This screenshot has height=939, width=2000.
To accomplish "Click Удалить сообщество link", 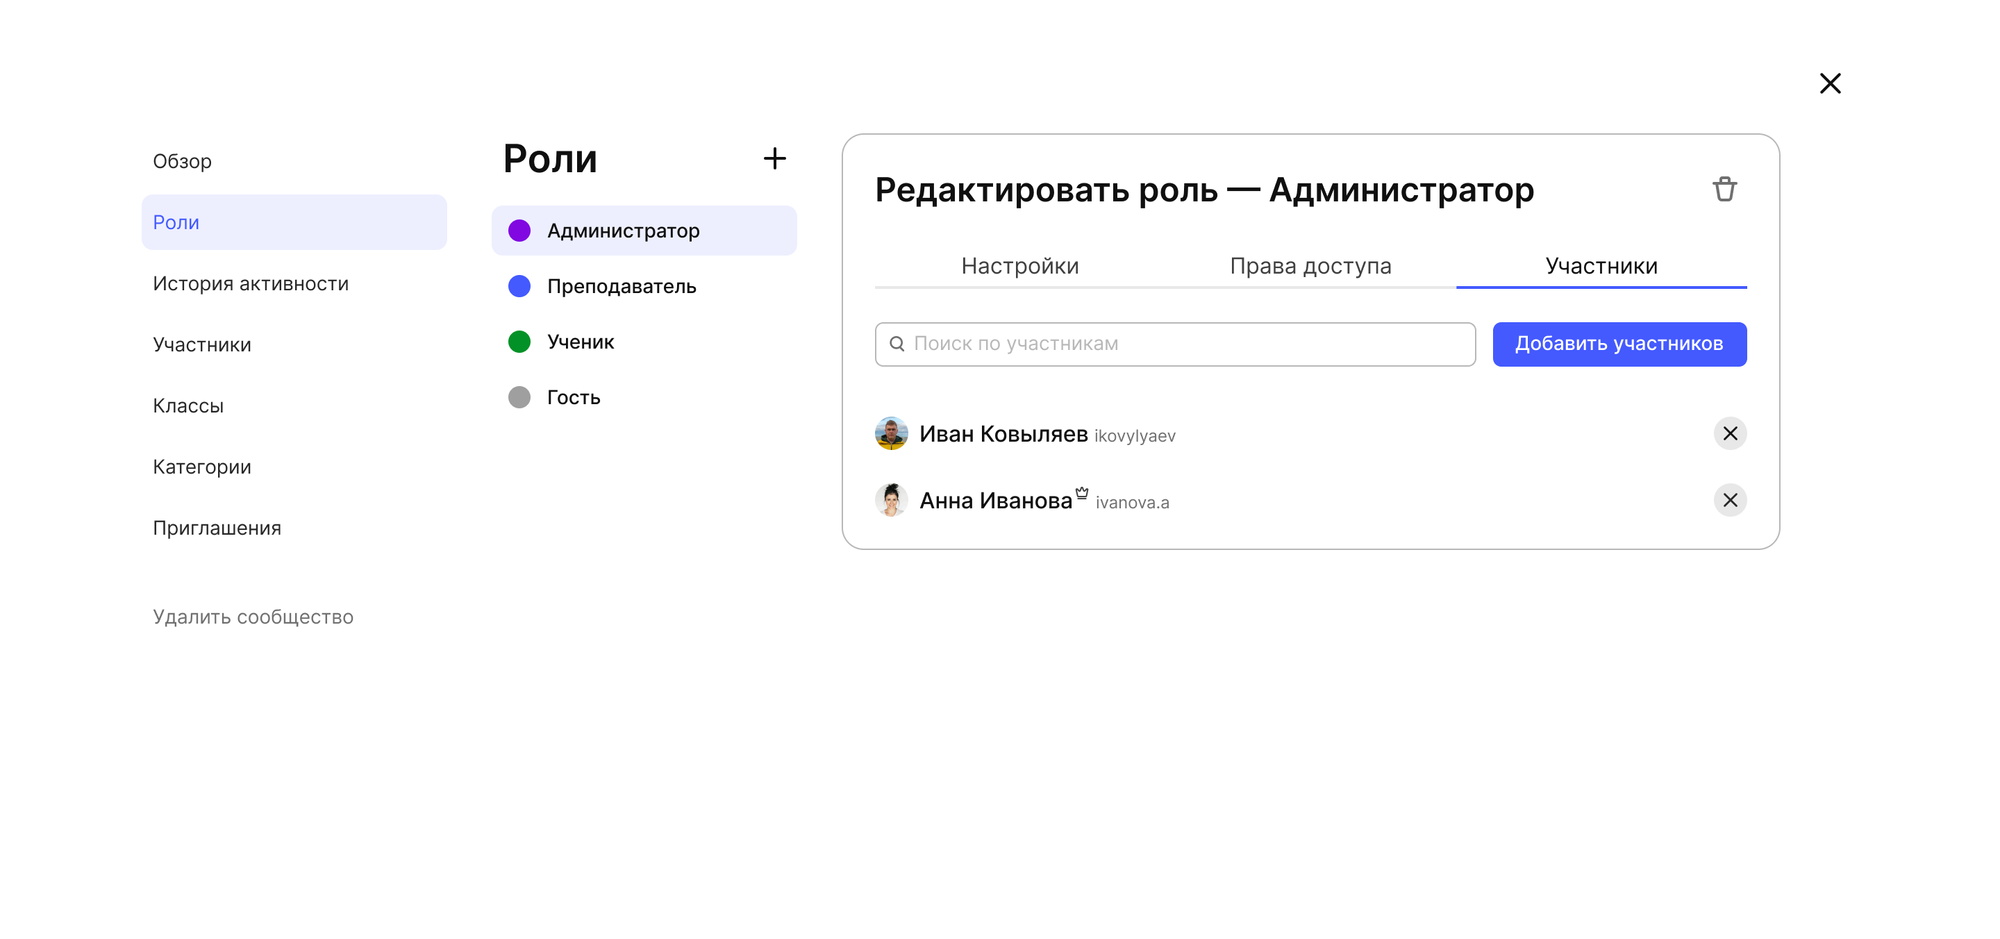I will [253, 617].
